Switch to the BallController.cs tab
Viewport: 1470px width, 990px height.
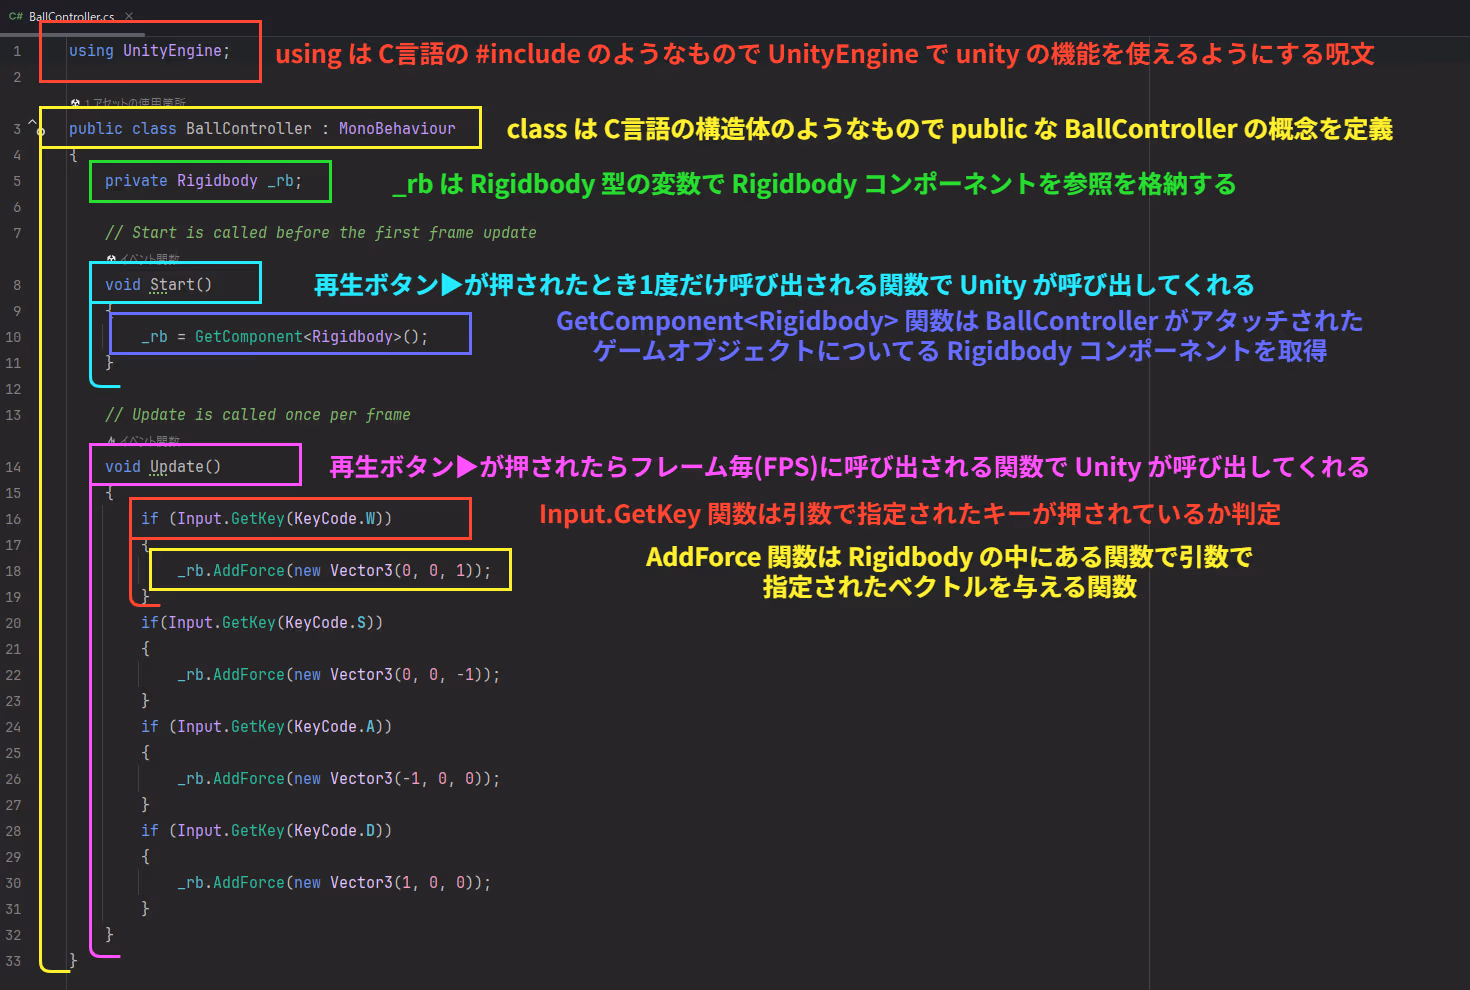coord(70,16)
